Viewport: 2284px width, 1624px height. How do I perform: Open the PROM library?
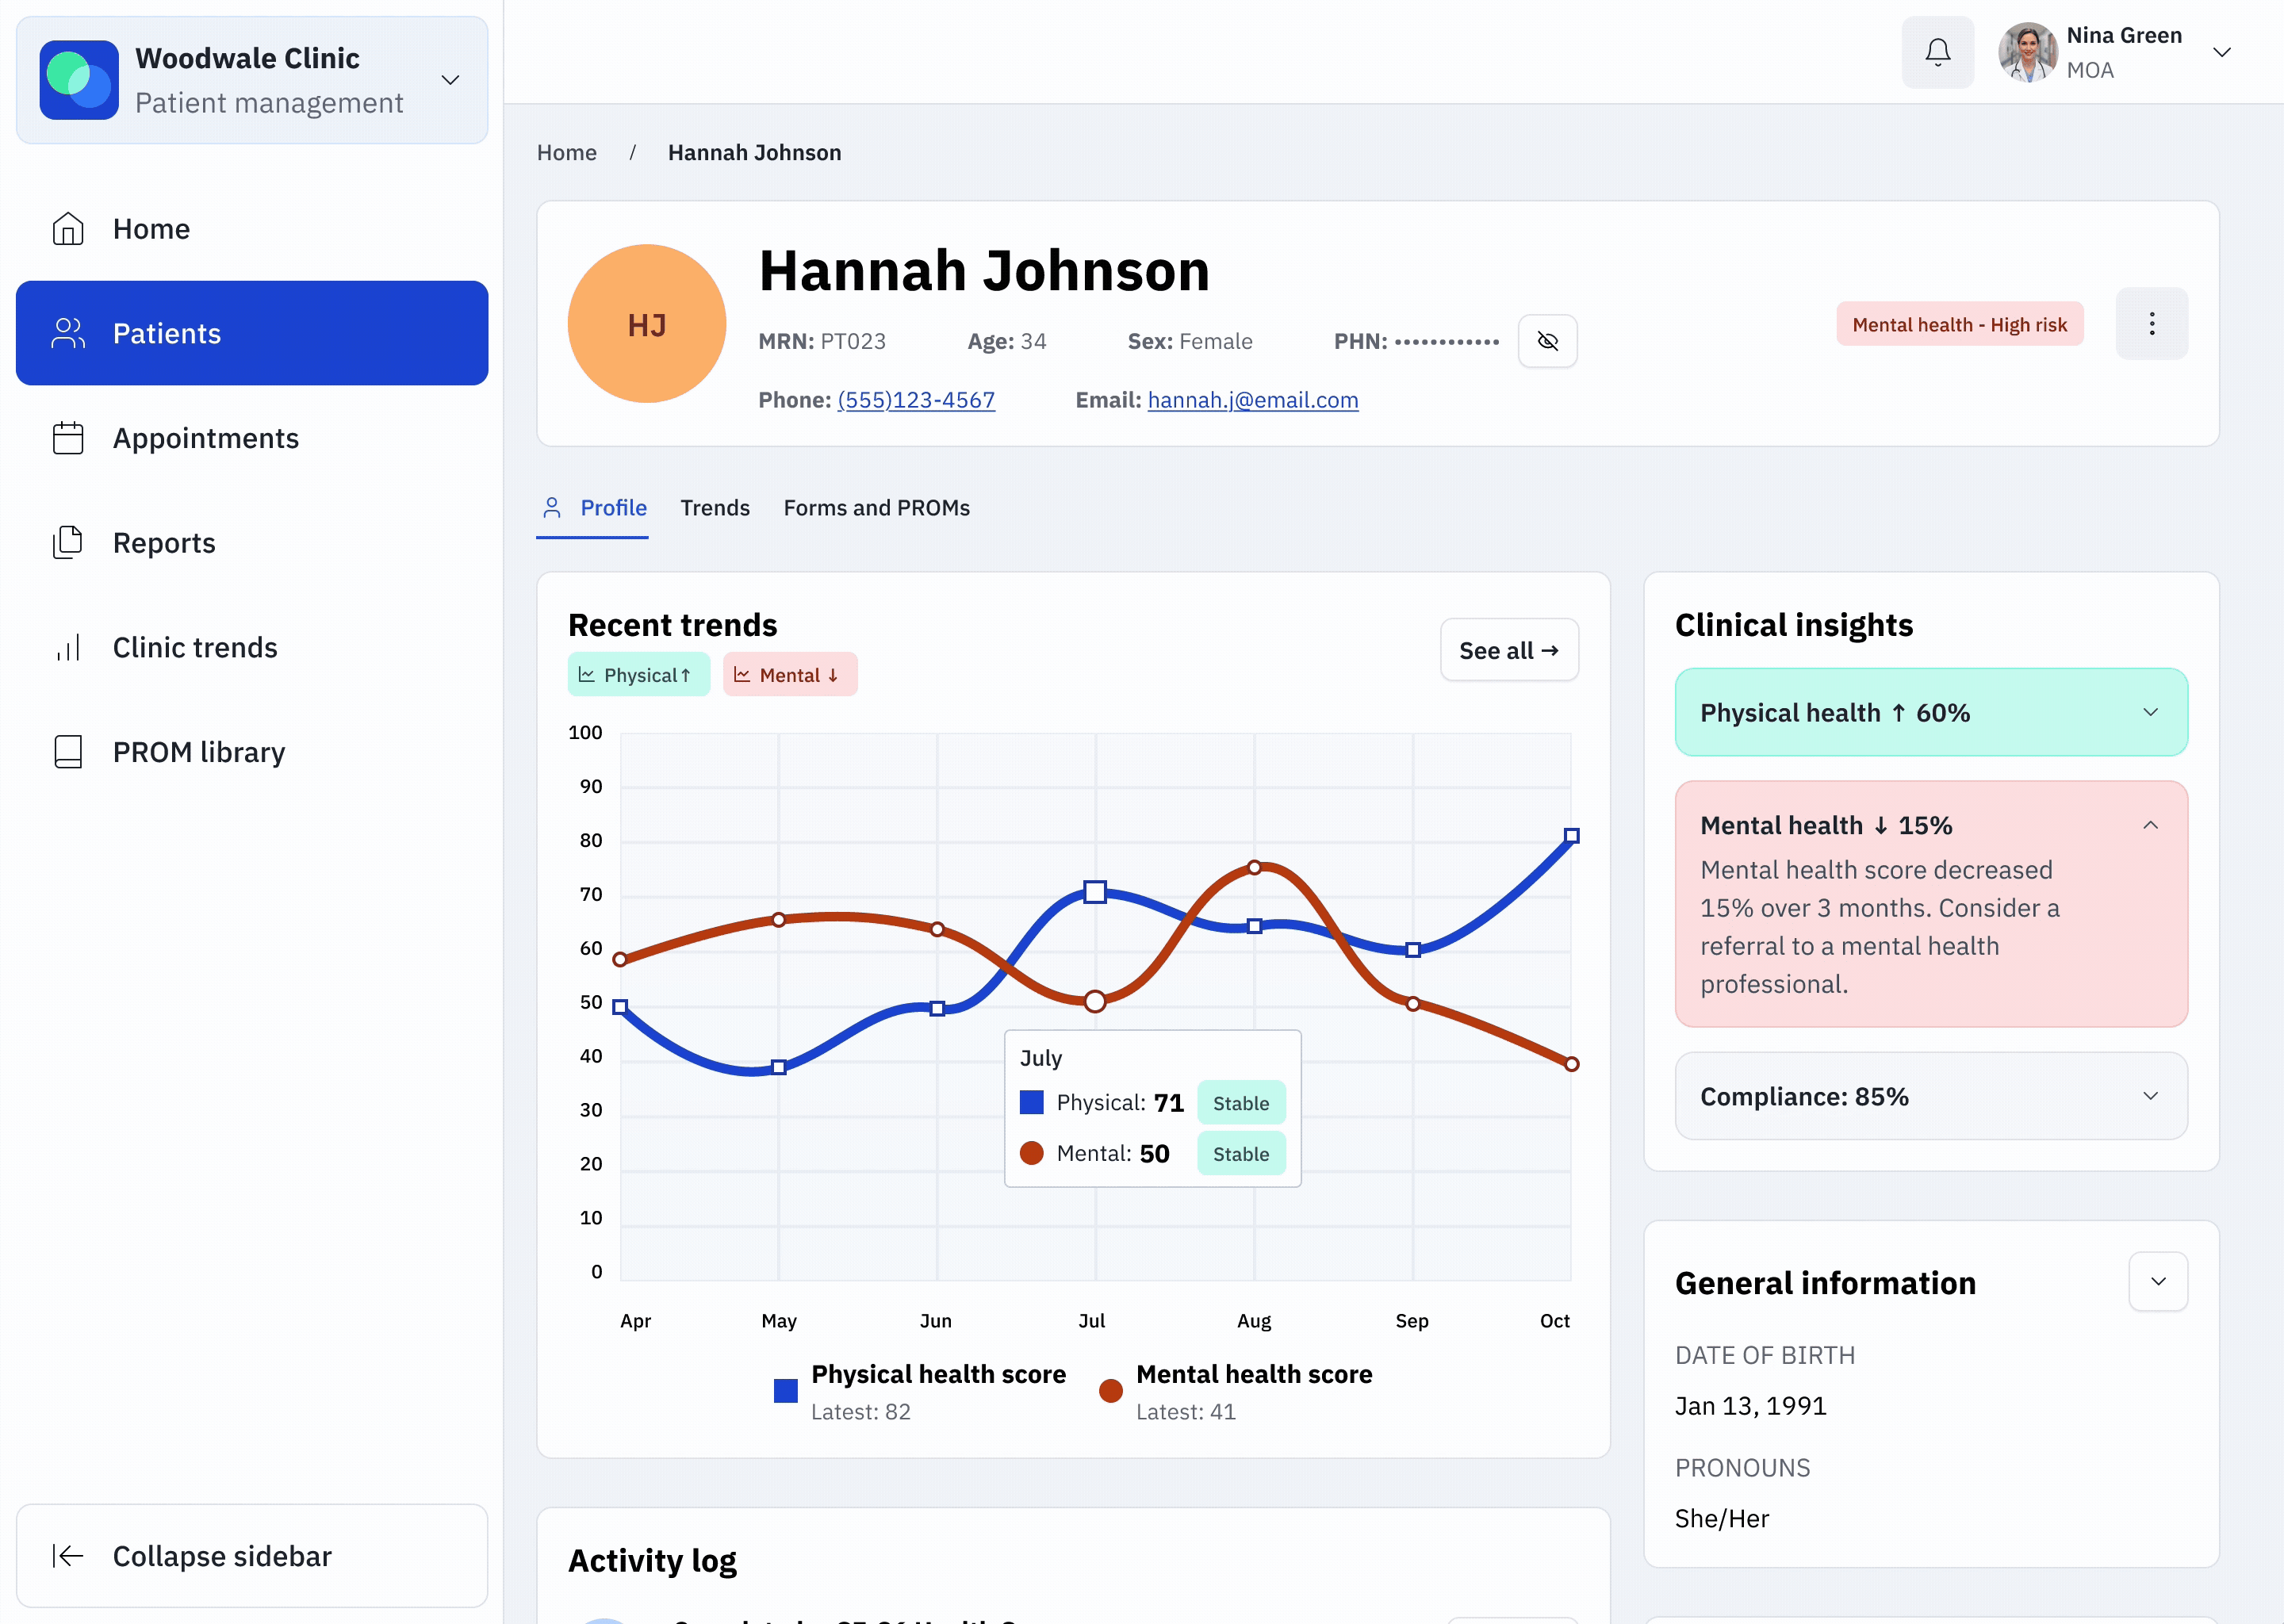(x=198, y=751)
